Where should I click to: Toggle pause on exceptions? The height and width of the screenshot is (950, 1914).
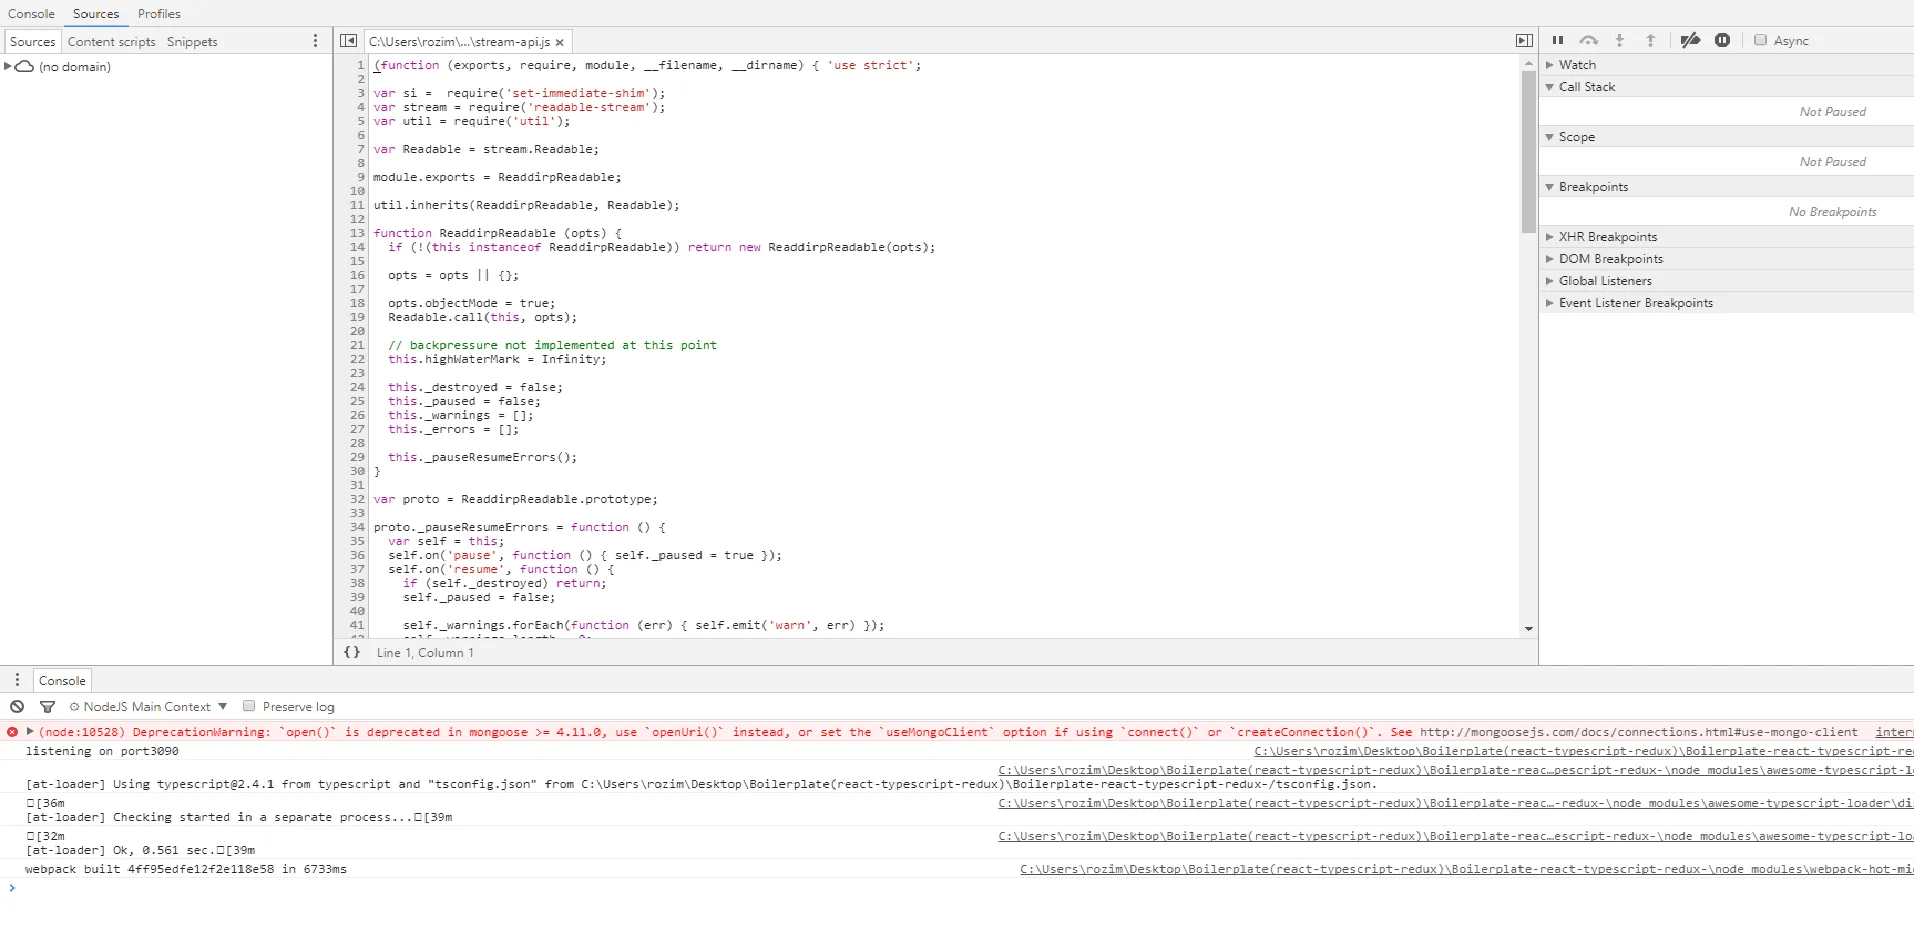point(1723,41)
